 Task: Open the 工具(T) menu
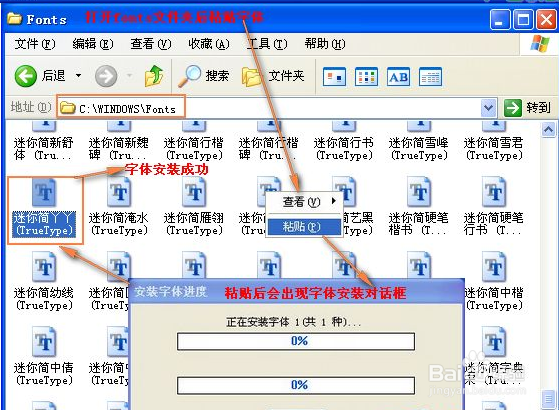click(x=267, y=44)
